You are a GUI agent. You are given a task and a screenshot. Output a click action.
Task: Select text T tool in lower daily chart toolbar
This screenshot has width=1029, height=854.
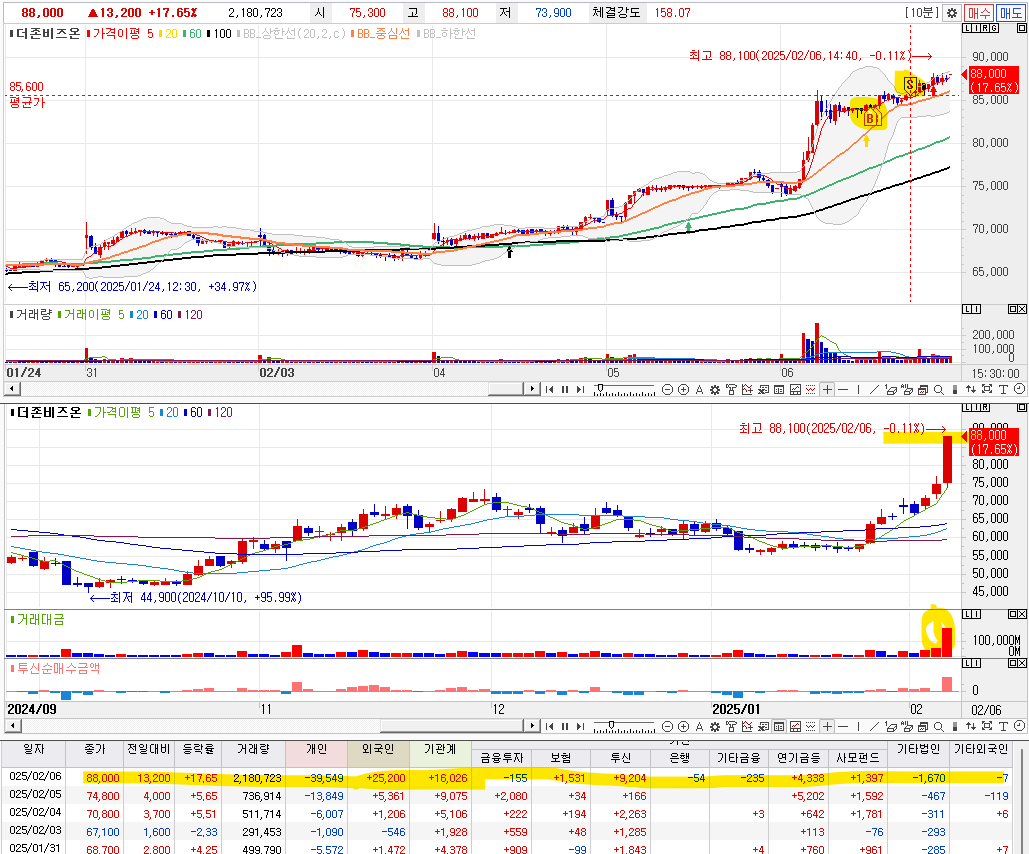[1003, 726]
